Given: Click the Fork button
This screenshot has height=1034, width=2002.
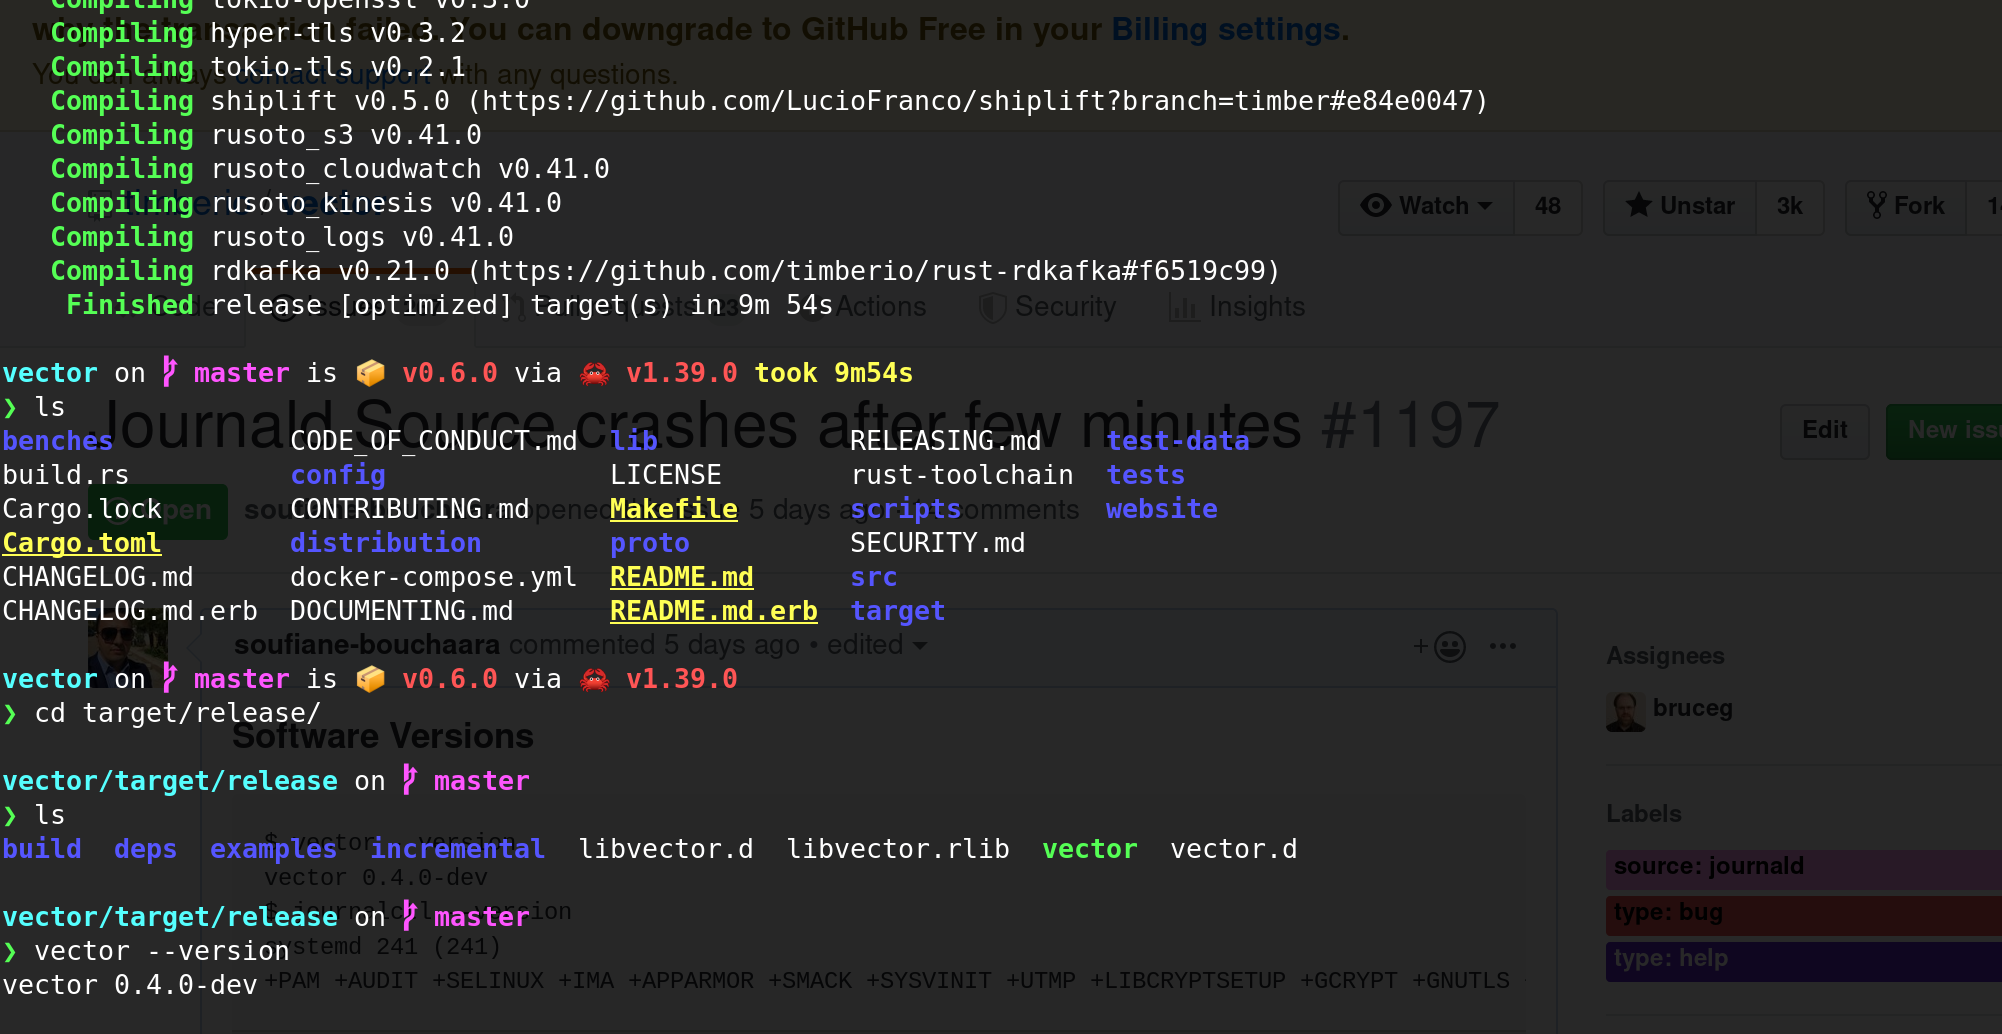Looking at the screenshot, I should 1906,206.
